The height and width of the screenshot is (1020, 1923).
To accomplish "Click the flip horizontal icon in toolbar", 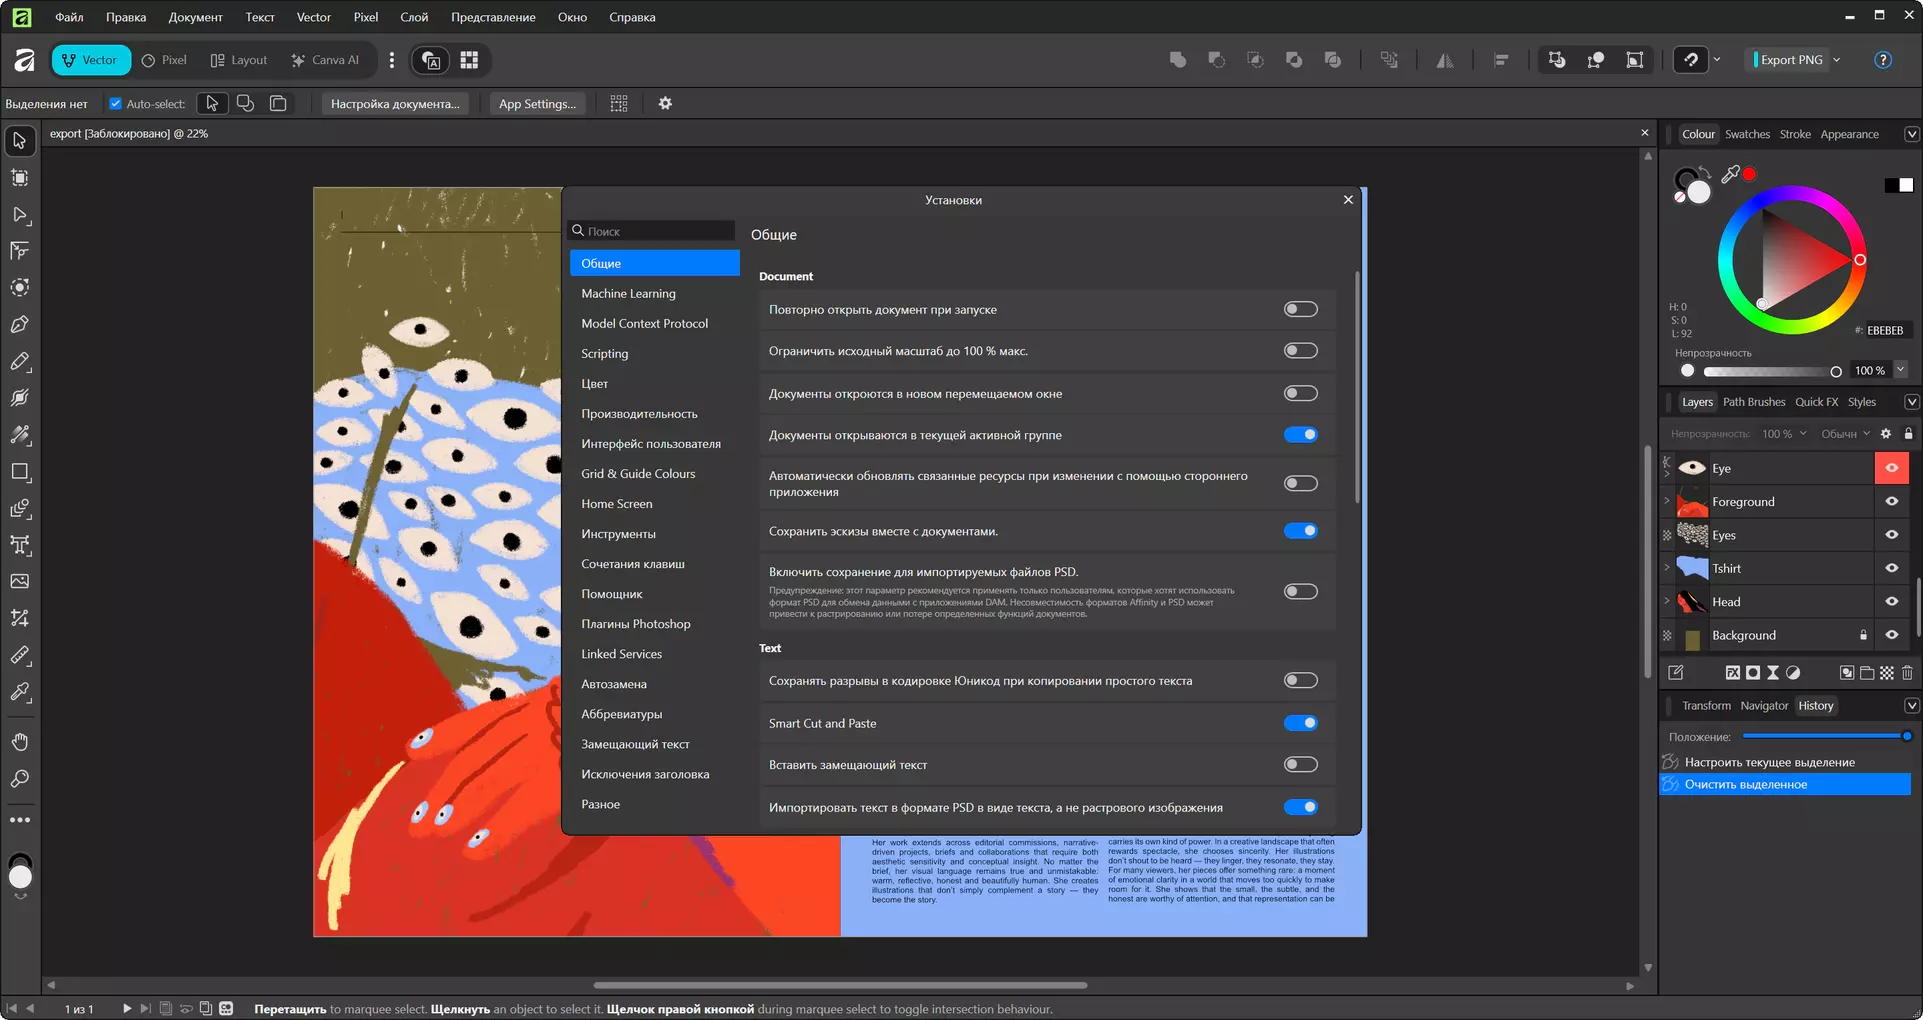I will (x=1445, y=60).
